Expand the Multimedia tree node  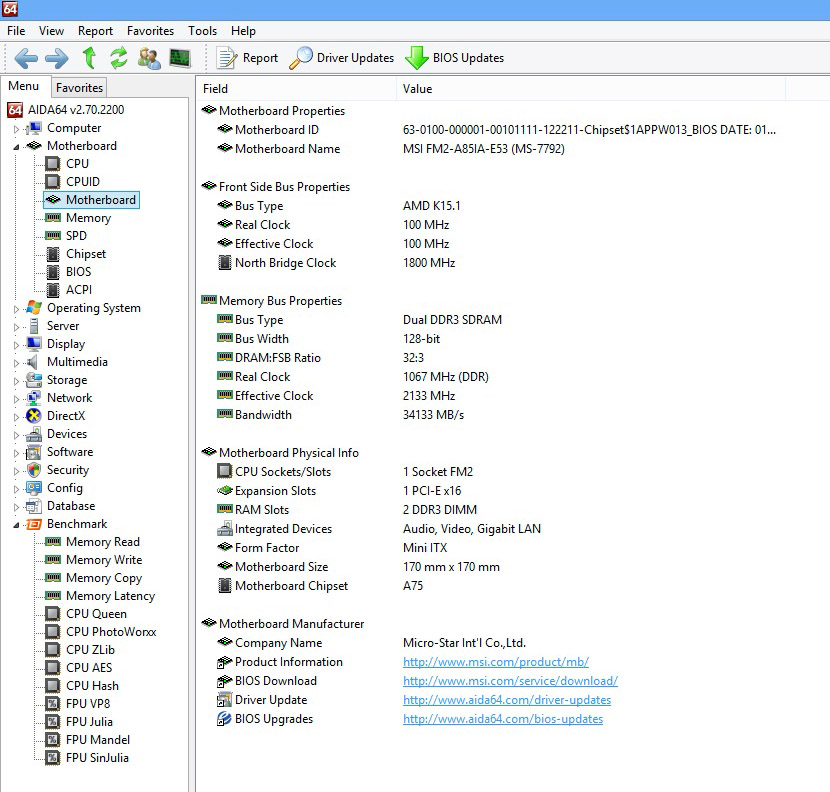[x=16, y=363]
